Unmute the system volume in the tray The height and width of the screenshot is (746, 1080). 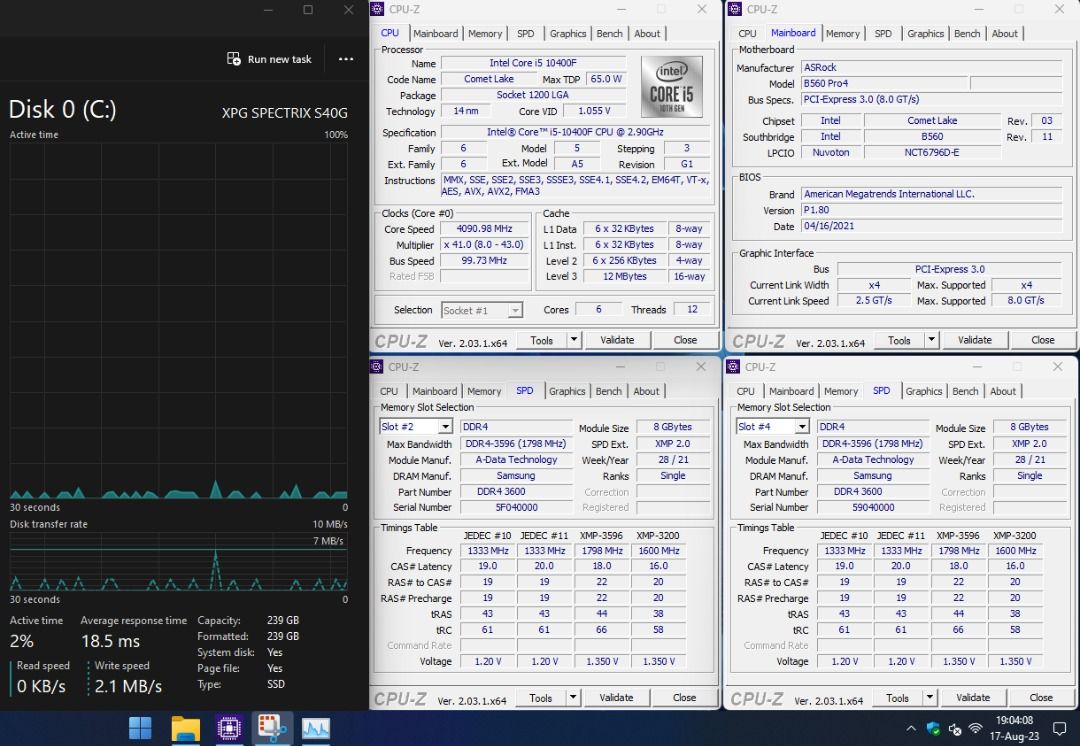(956, 729)
